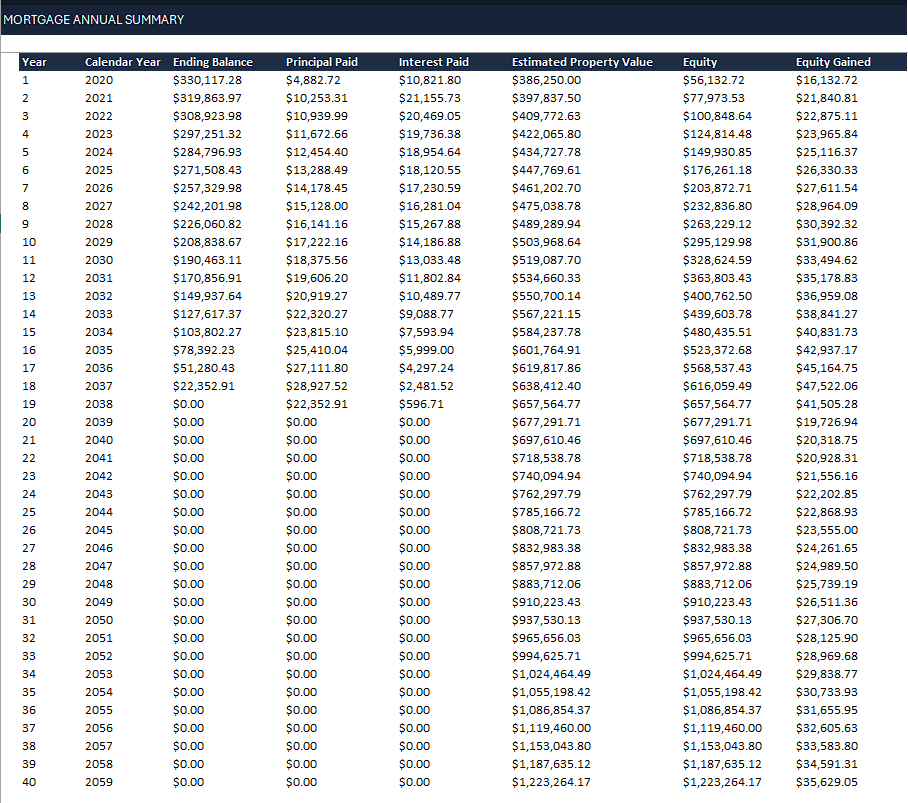The image size is (908, 803).
Task: Select calendar year cell 2056
Action: click(99, 727)
